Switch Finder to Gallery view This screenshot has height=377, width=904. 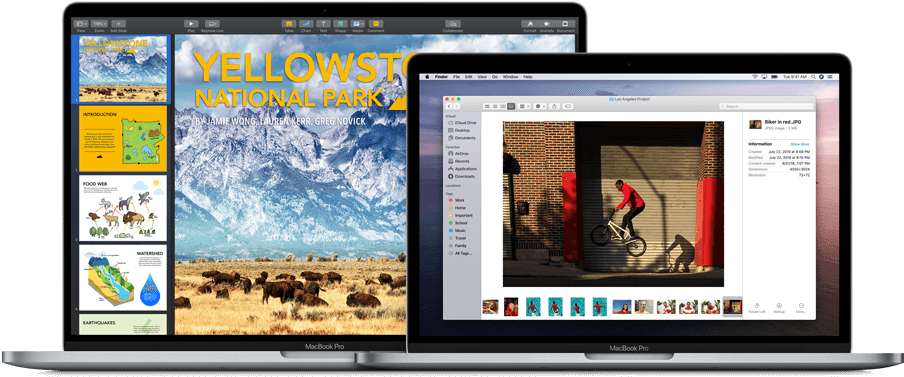click(511, 106)
